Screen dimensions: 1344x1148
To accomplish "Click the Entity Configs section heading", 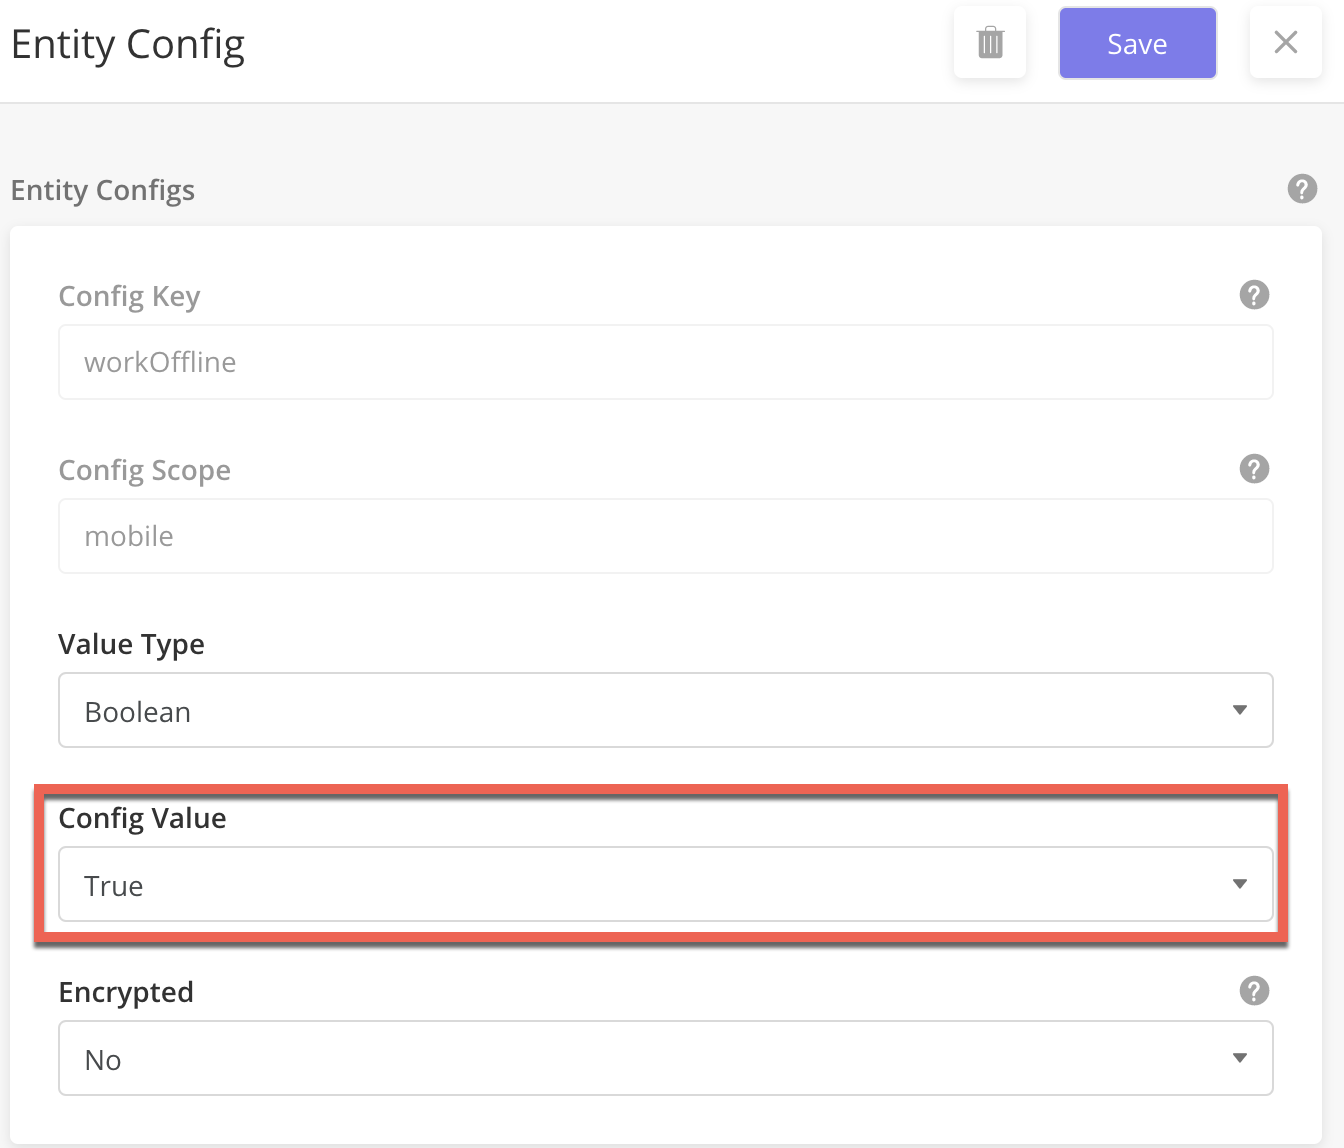I will pyautogui.click(x=103, y=190).
